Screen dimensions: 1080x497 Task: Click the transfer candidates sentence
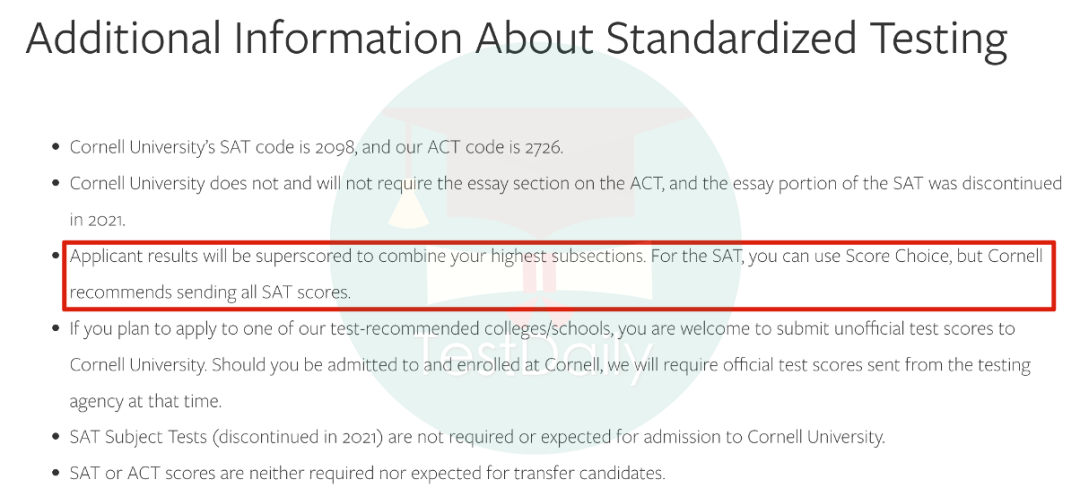tap(368, 474)
